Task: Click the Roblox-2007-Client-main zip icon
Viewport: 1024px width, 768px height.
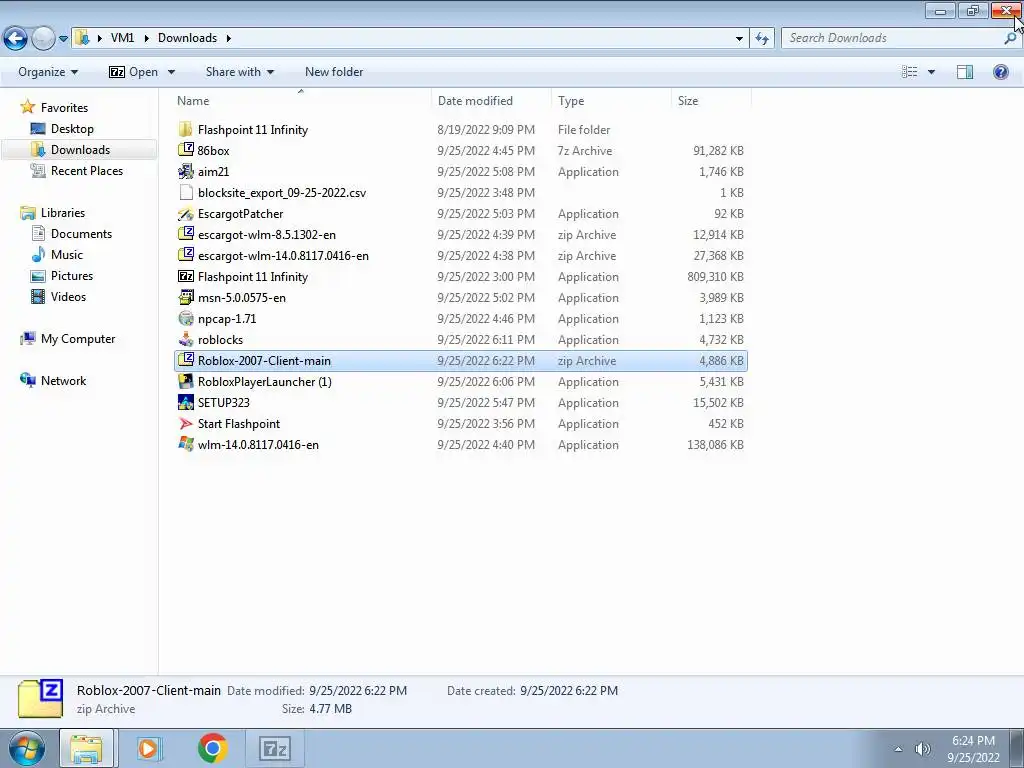Action: pos(186,360)
